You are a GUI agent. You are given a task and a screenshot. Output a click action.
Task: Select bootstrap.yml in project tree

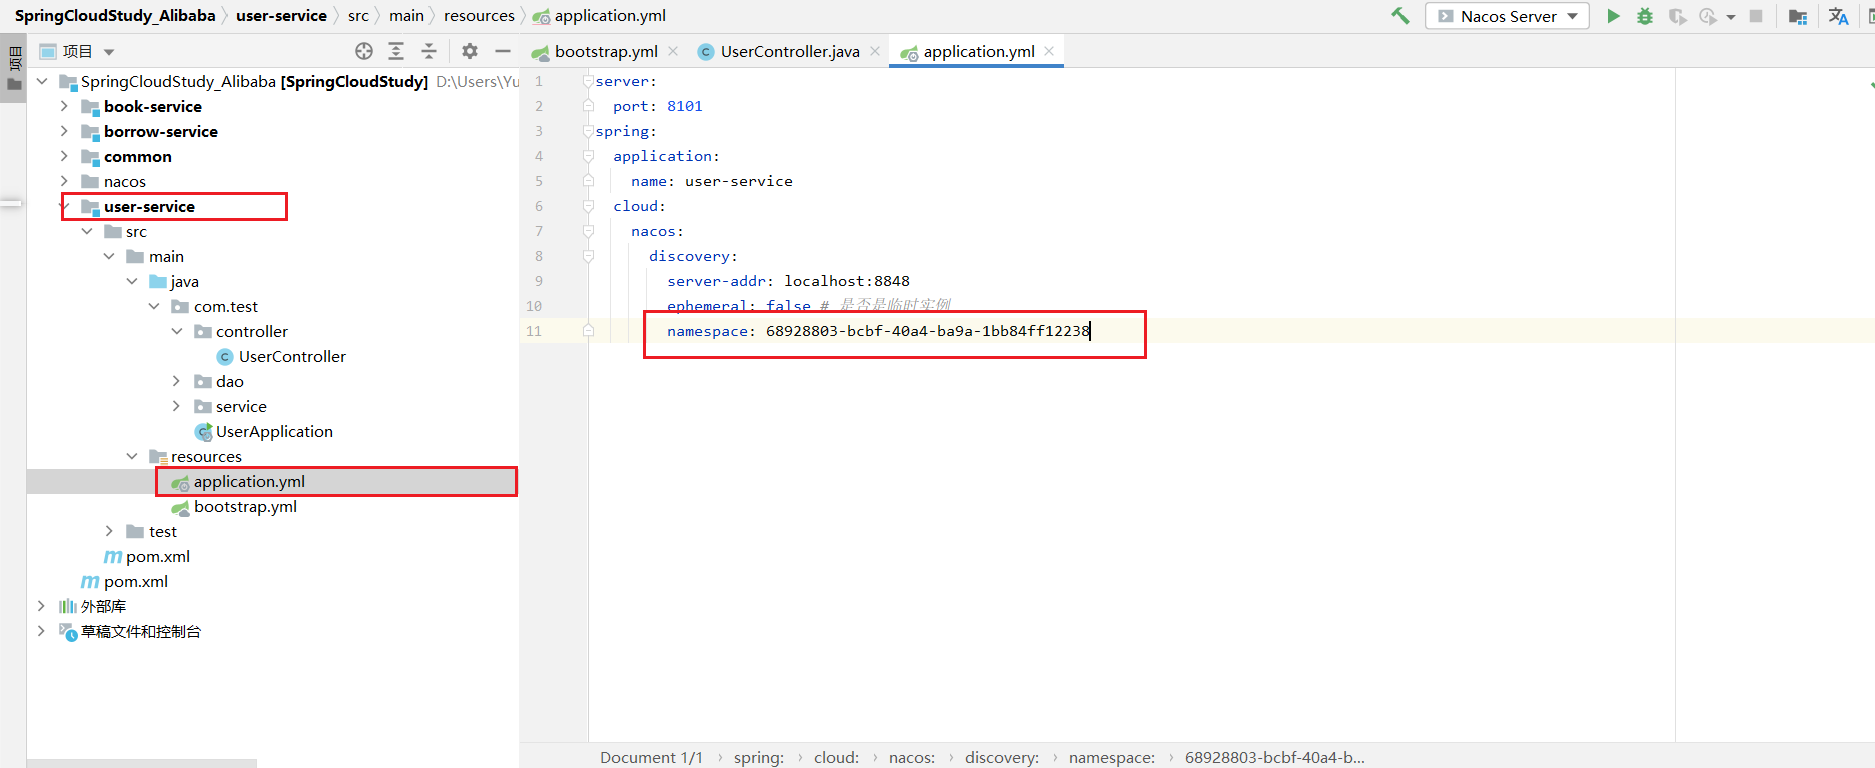click(x=245, y=507)
